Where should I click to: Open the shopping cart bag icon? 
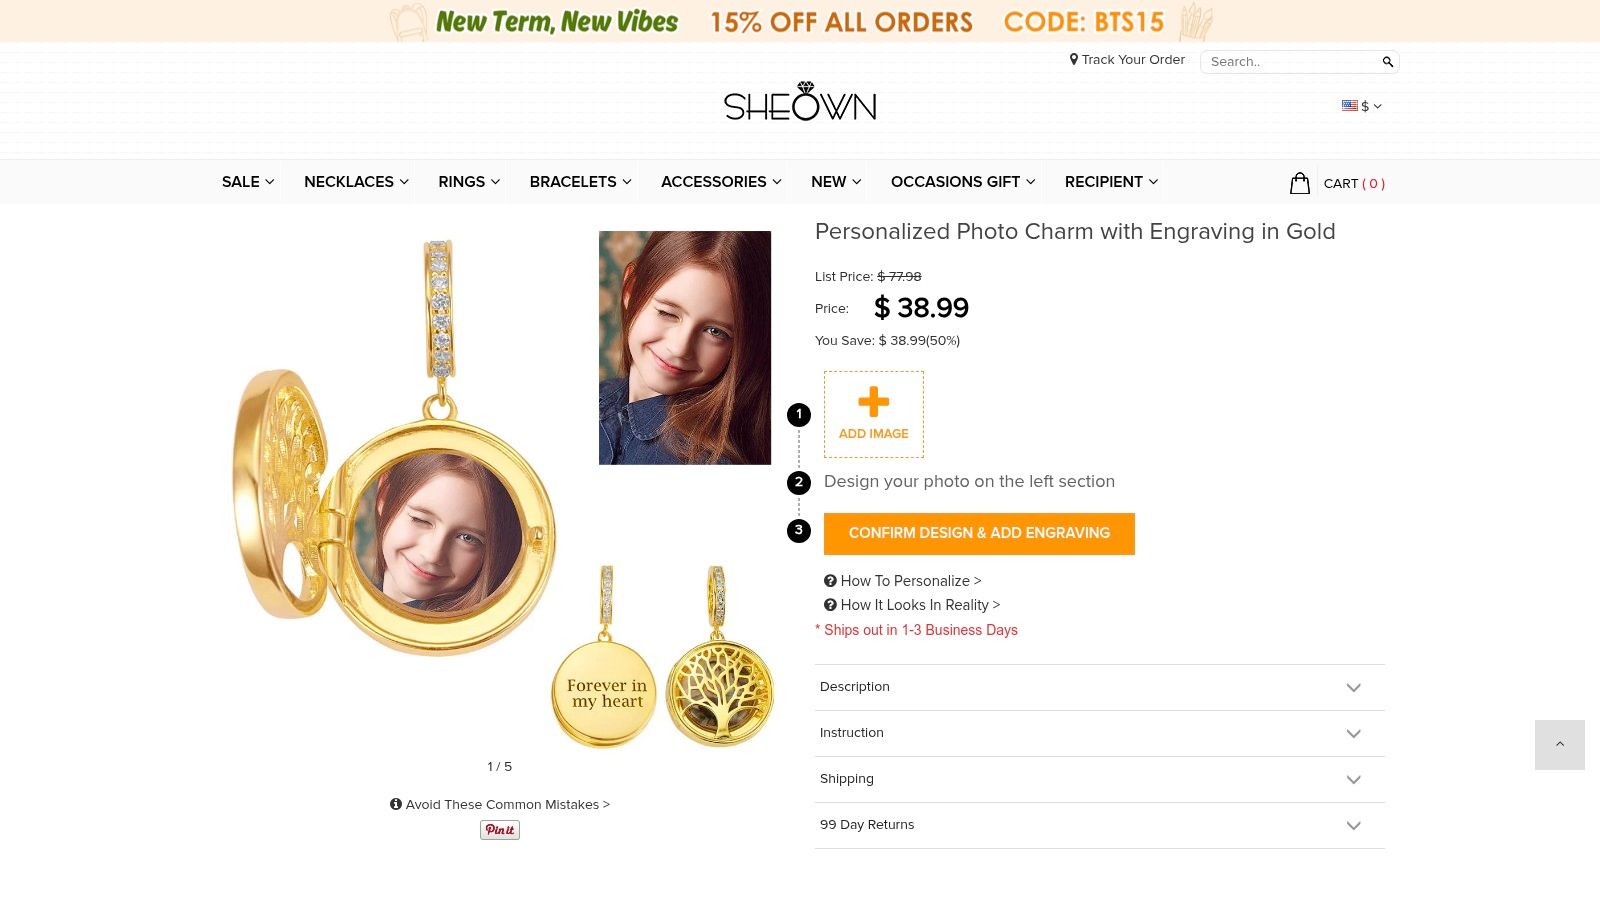[x=1299, y=183]
